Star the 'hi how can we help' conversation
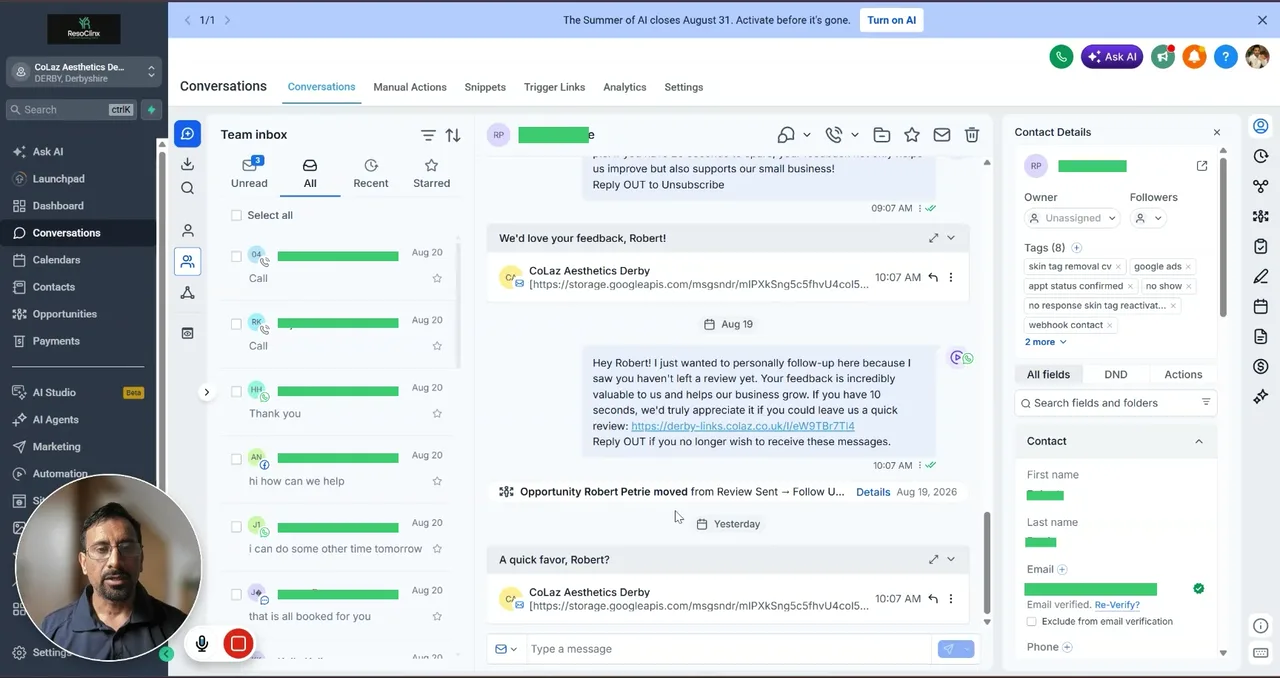The width and height of the screenshot is (1280, 678). click(x=437, y=481)
